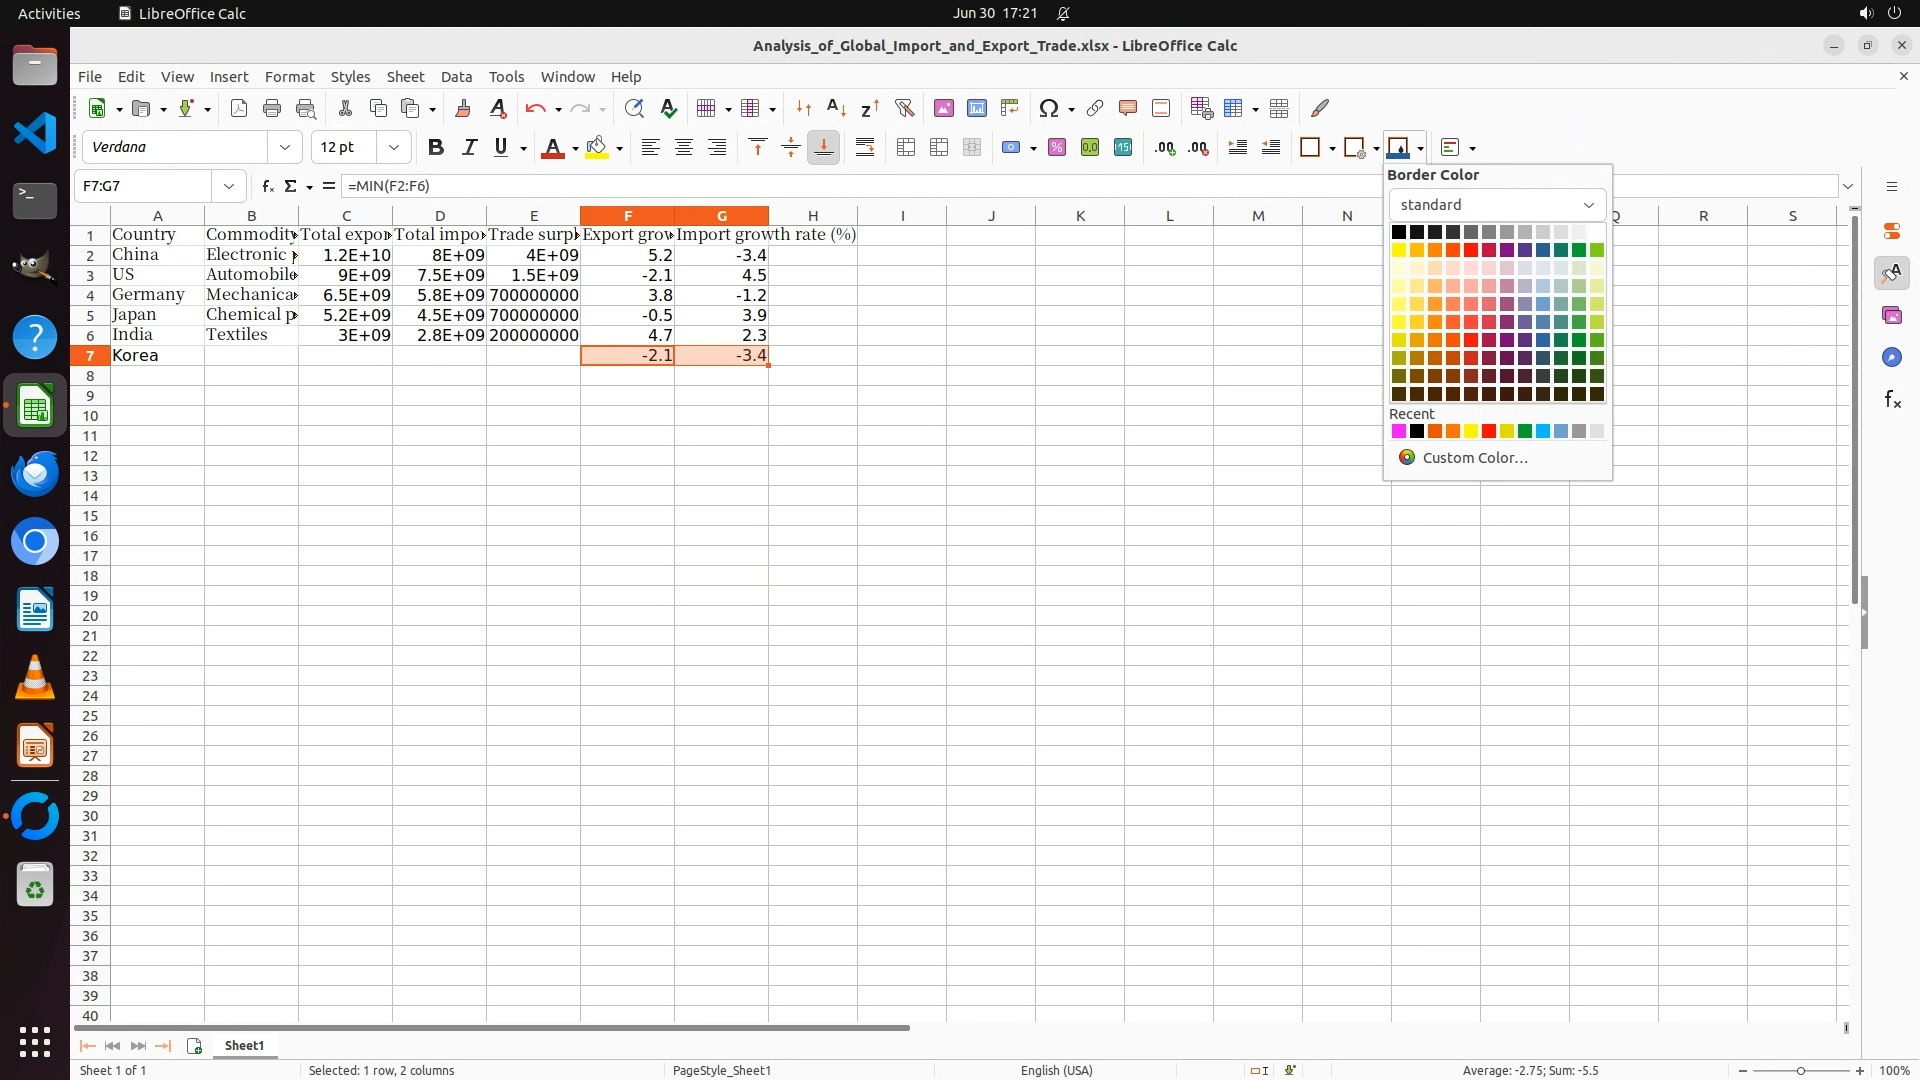Open the Function Wizard next to formula bar
This screenshot has width=1920, height=1080.
(x=267, y=186)
